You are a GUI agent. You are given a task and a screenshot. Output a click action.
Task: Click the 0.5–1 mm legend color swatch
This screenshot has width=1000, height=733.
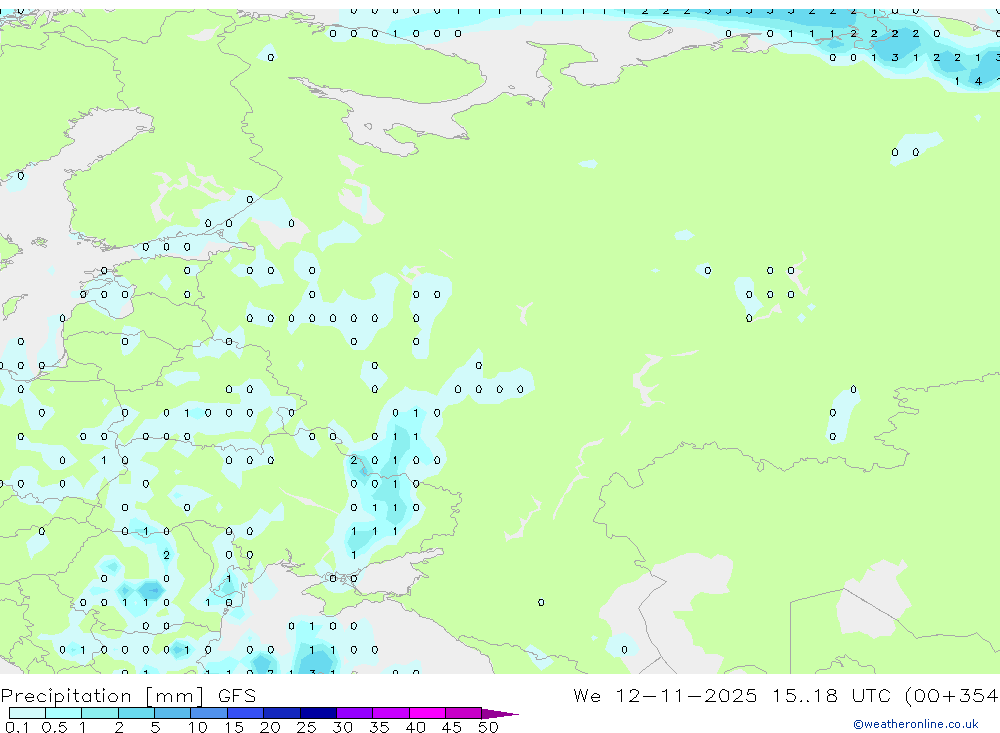pos(64,713)
